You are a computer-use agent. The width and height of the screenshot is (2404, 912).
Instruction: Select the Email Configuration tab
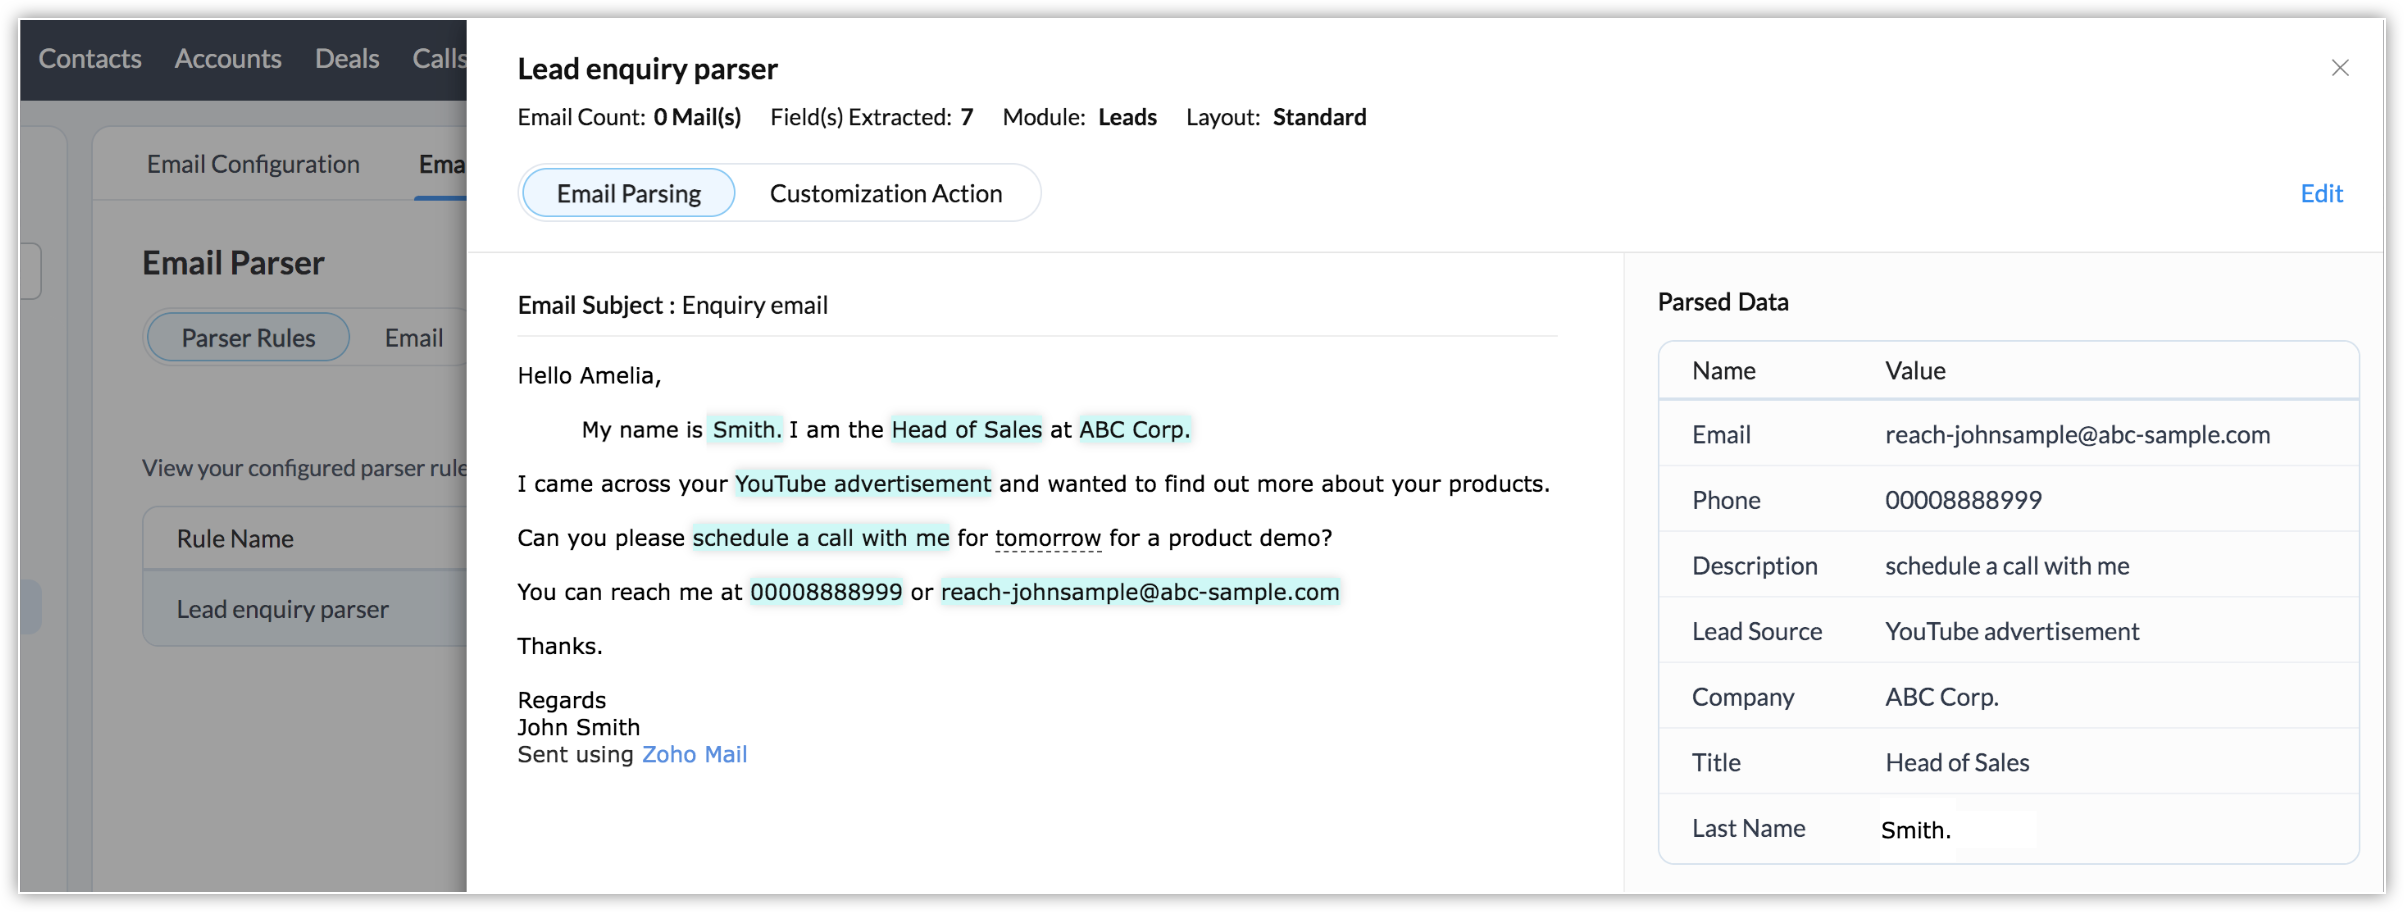tap(253, 164)
